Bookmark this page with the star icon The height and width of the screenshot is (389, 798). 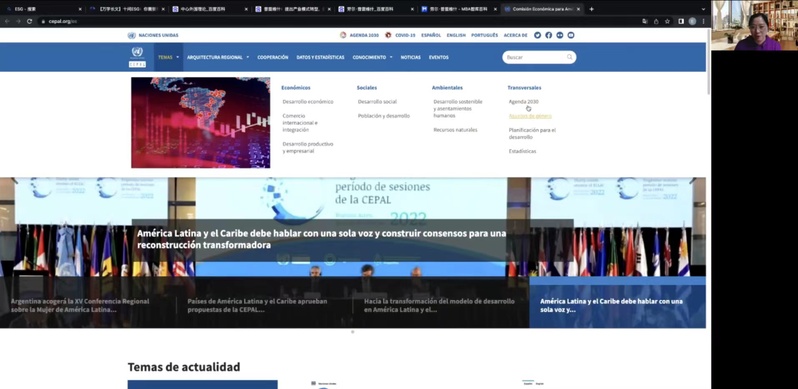tap(667, 21)
